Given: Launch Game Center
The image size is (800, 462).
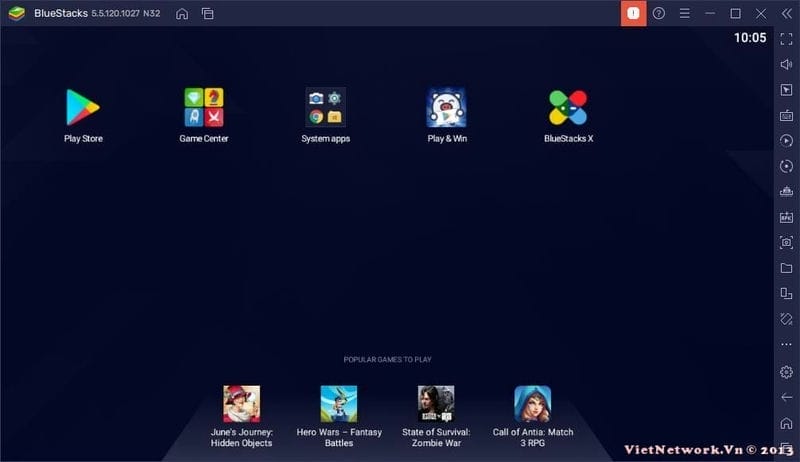Looking at the screenshot, I should pyautogui.click(x=204, y=107).
